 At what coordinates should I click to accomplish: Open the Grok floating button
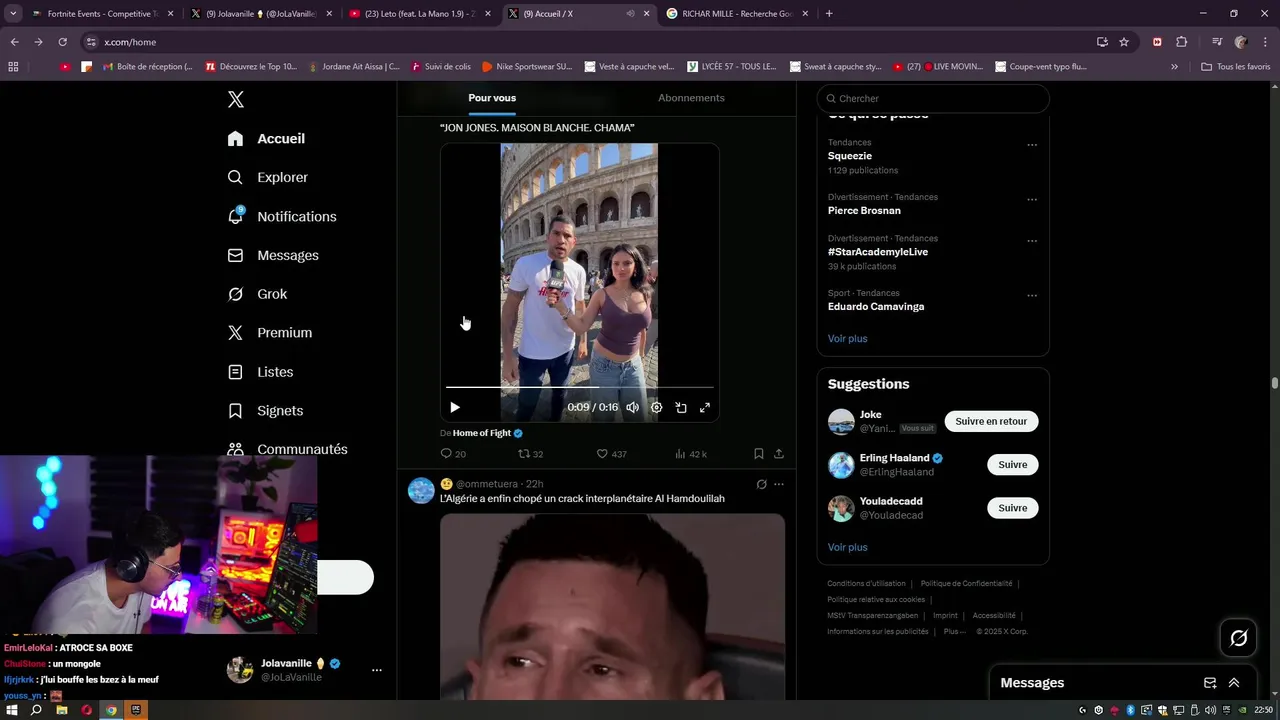pos(1239,638)
